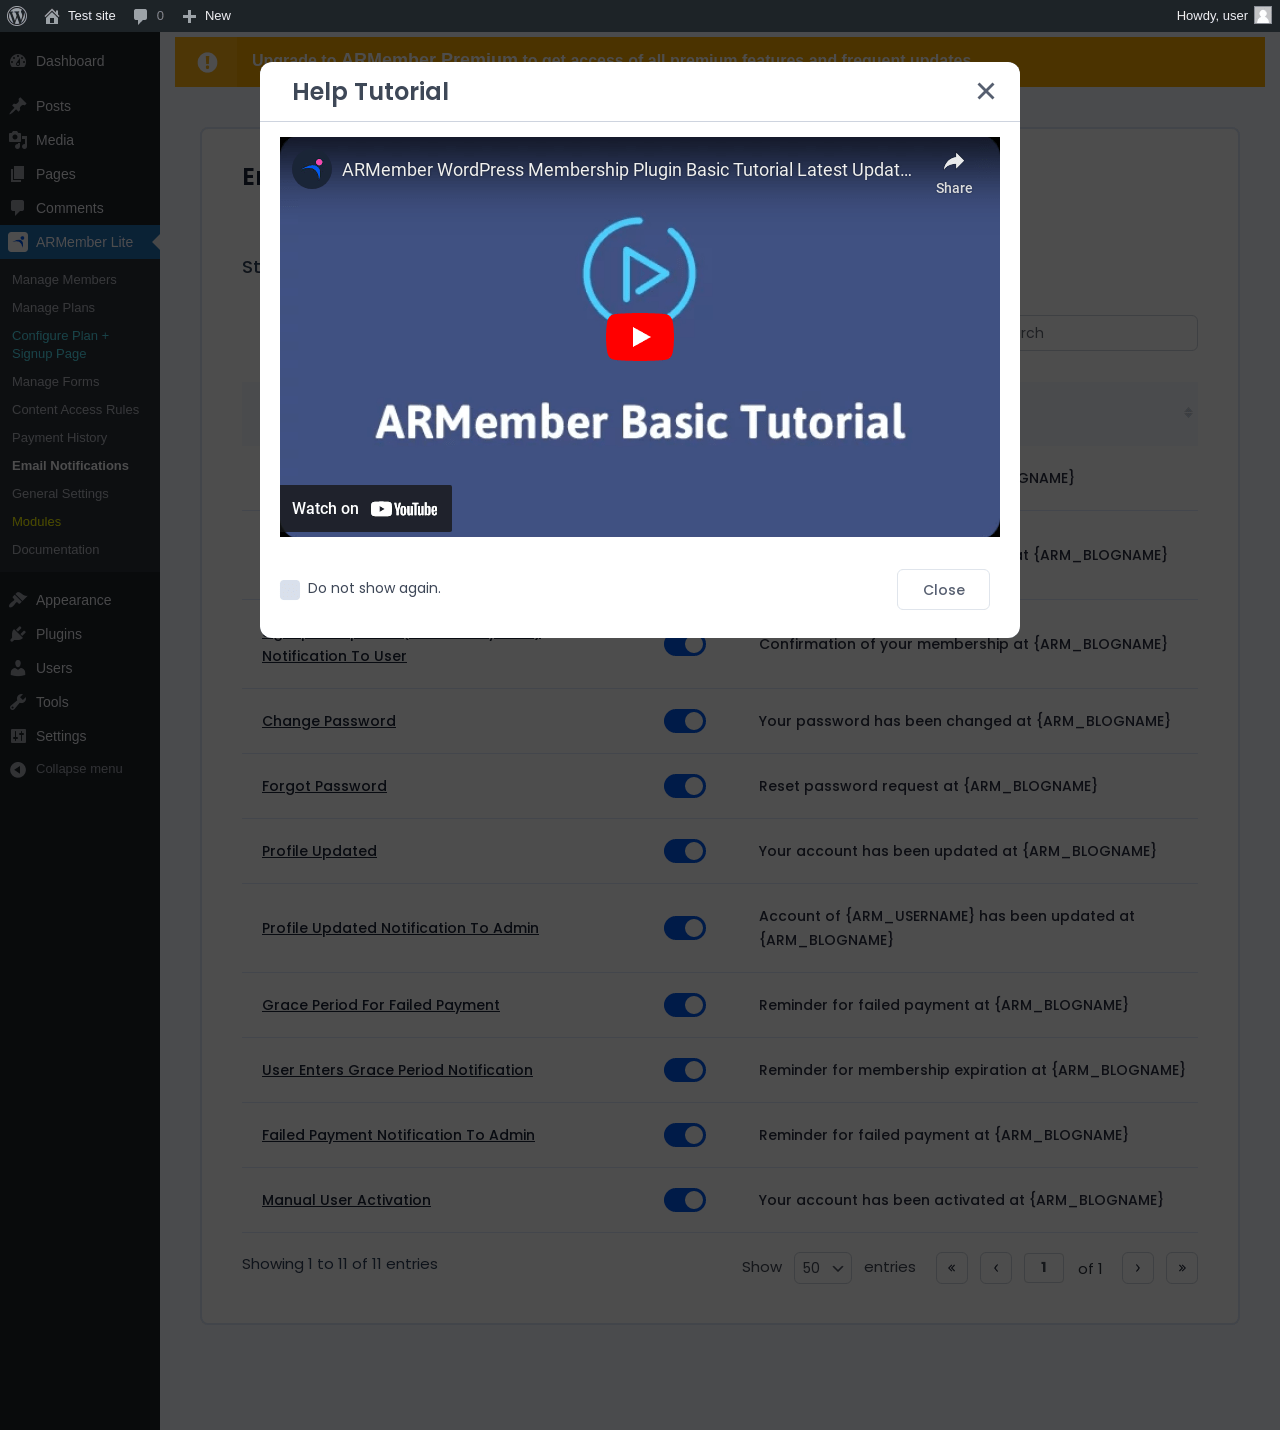This screenshot has height=1430, width=1280.
Task: Click the Appearance brush icon
Action: pos(18,600)
